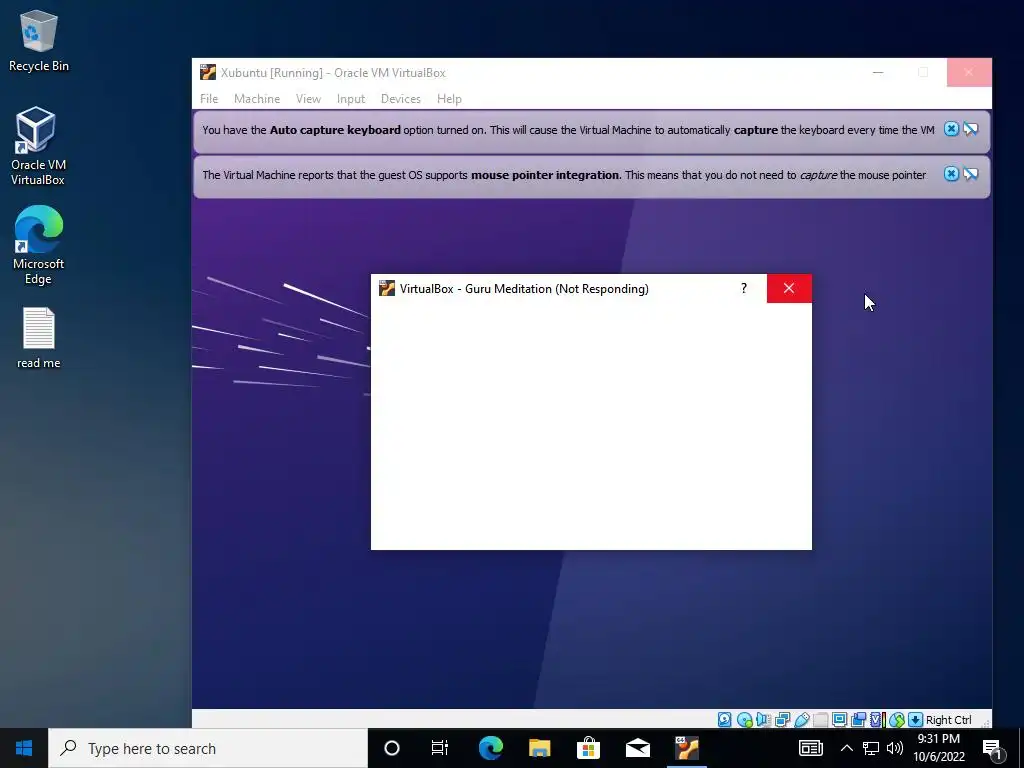Open News and interests taskbar icon
The height and width of the screenshot is (768, 1024).
pyautogui.click(x=810, y=748)
